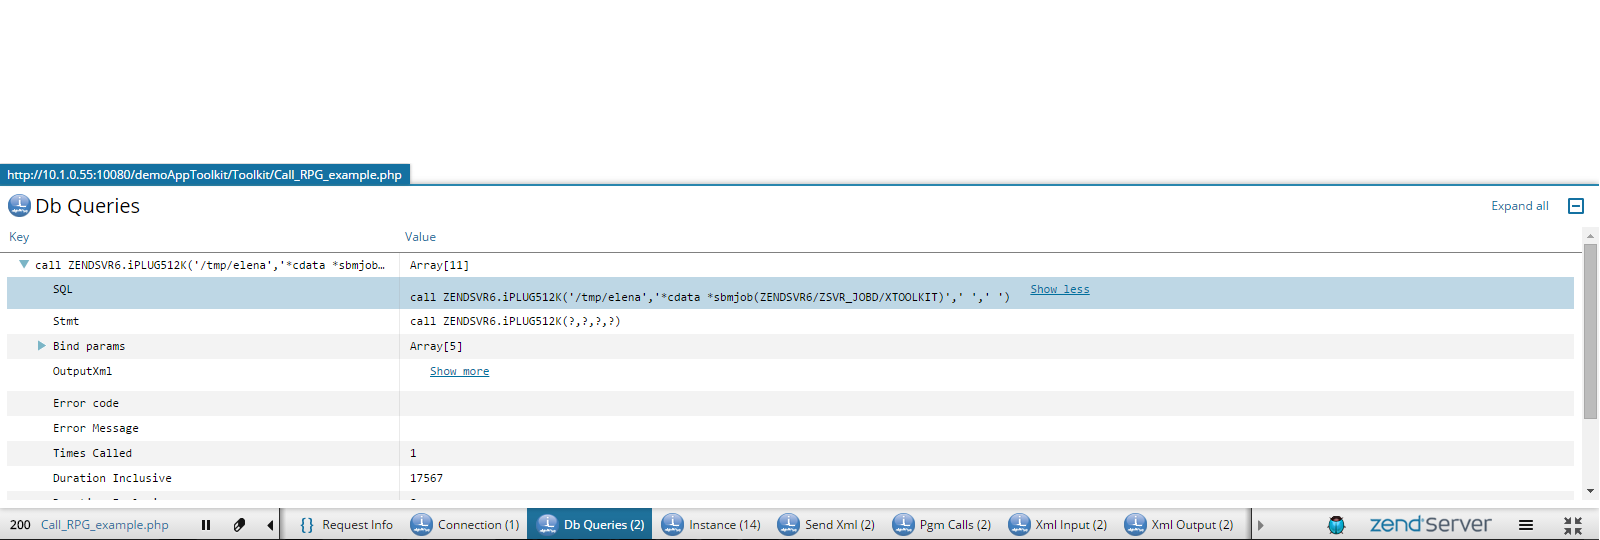Viewport: 1600px width, 540px height.
Task: Switch to the Connection (1) tab
Action: [x=465, y=525]
